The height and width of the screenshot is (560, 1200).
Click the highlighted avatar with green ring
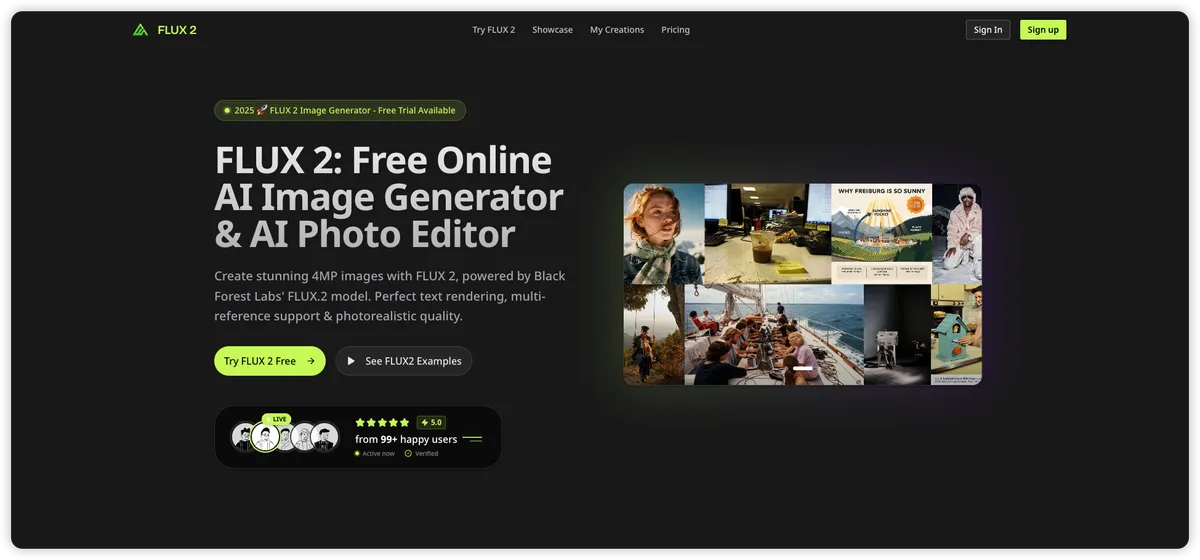[x=265, y=437]
